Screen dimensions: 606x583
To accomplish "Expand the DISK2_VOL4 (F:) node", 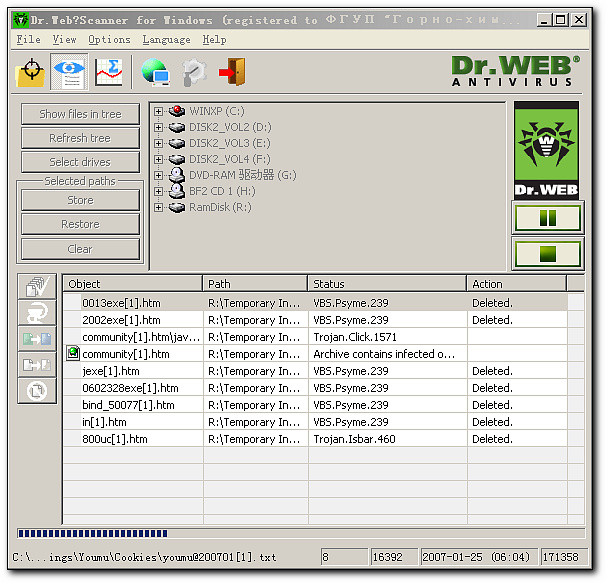I will pos(158,159).
